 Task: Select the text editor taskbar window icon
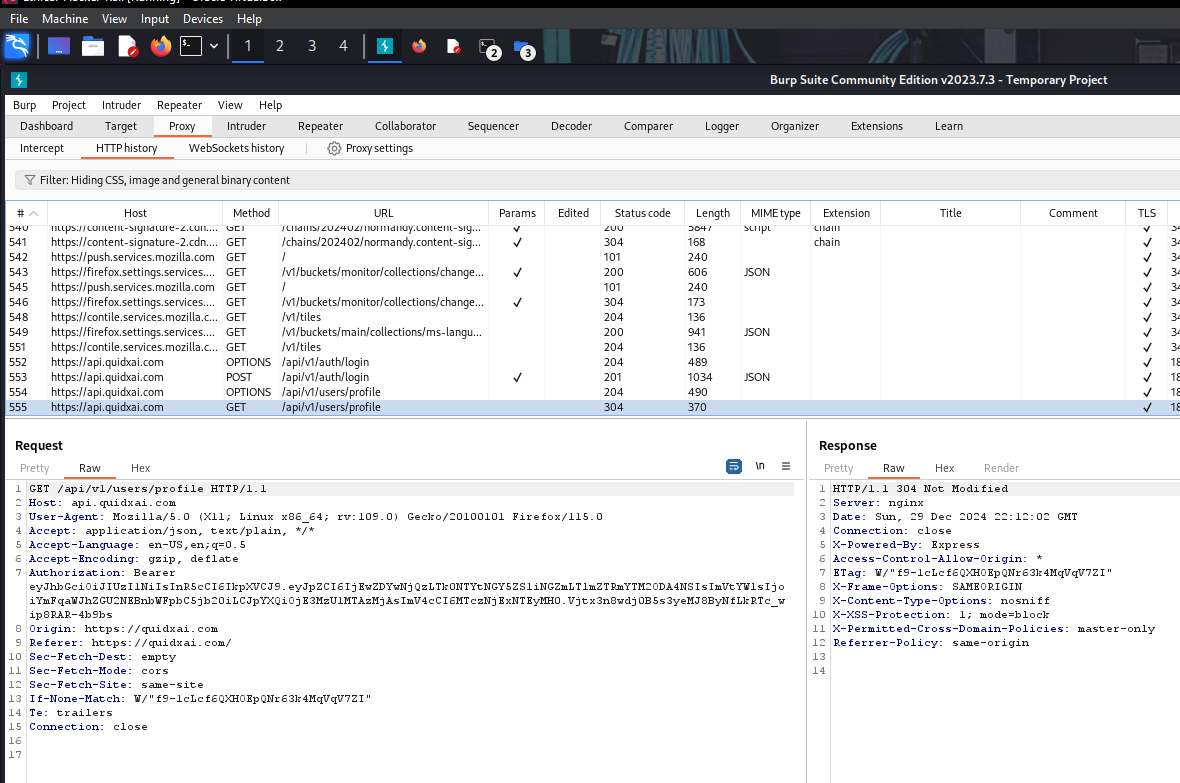[x=453, y=47]
